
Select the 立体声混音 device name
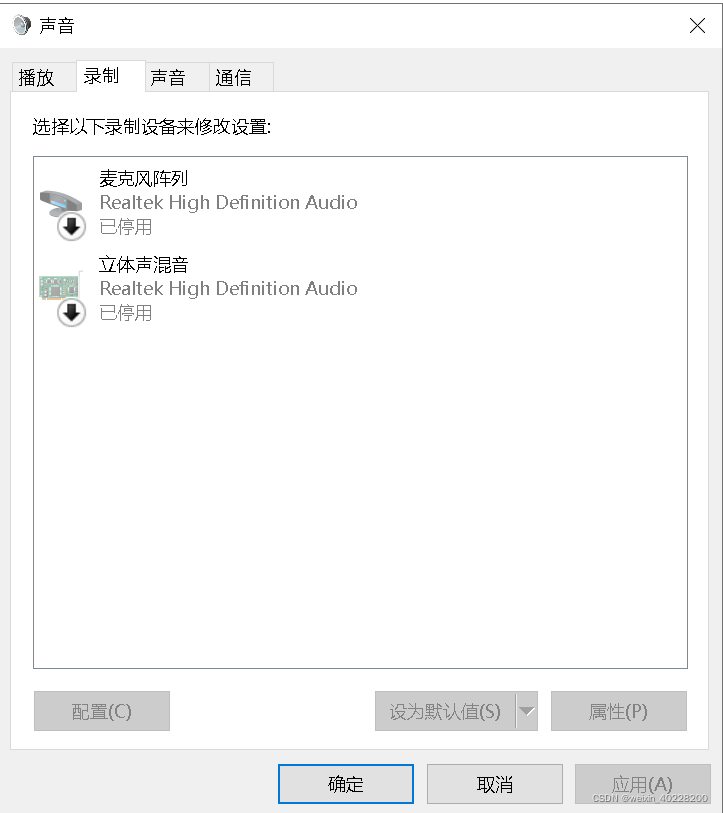pyautogui.click(x=144, y=264)
